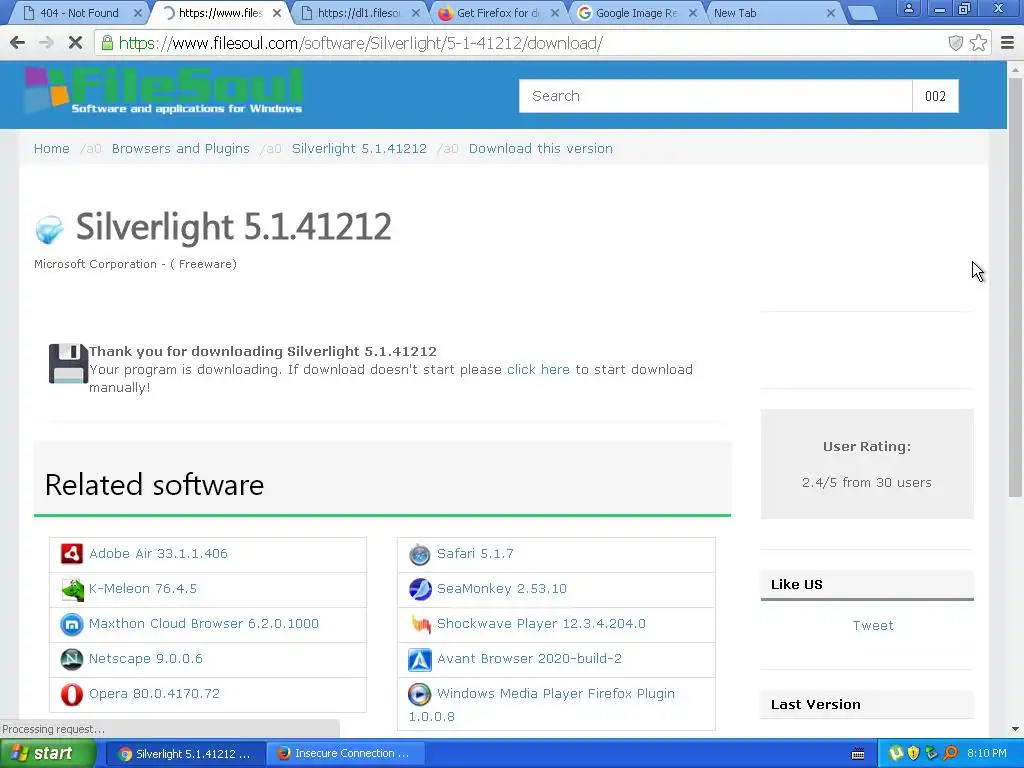
Task: Click the 'Microsoft Corporation - ( Freeware)' text
Action: [x=135, y=264]
